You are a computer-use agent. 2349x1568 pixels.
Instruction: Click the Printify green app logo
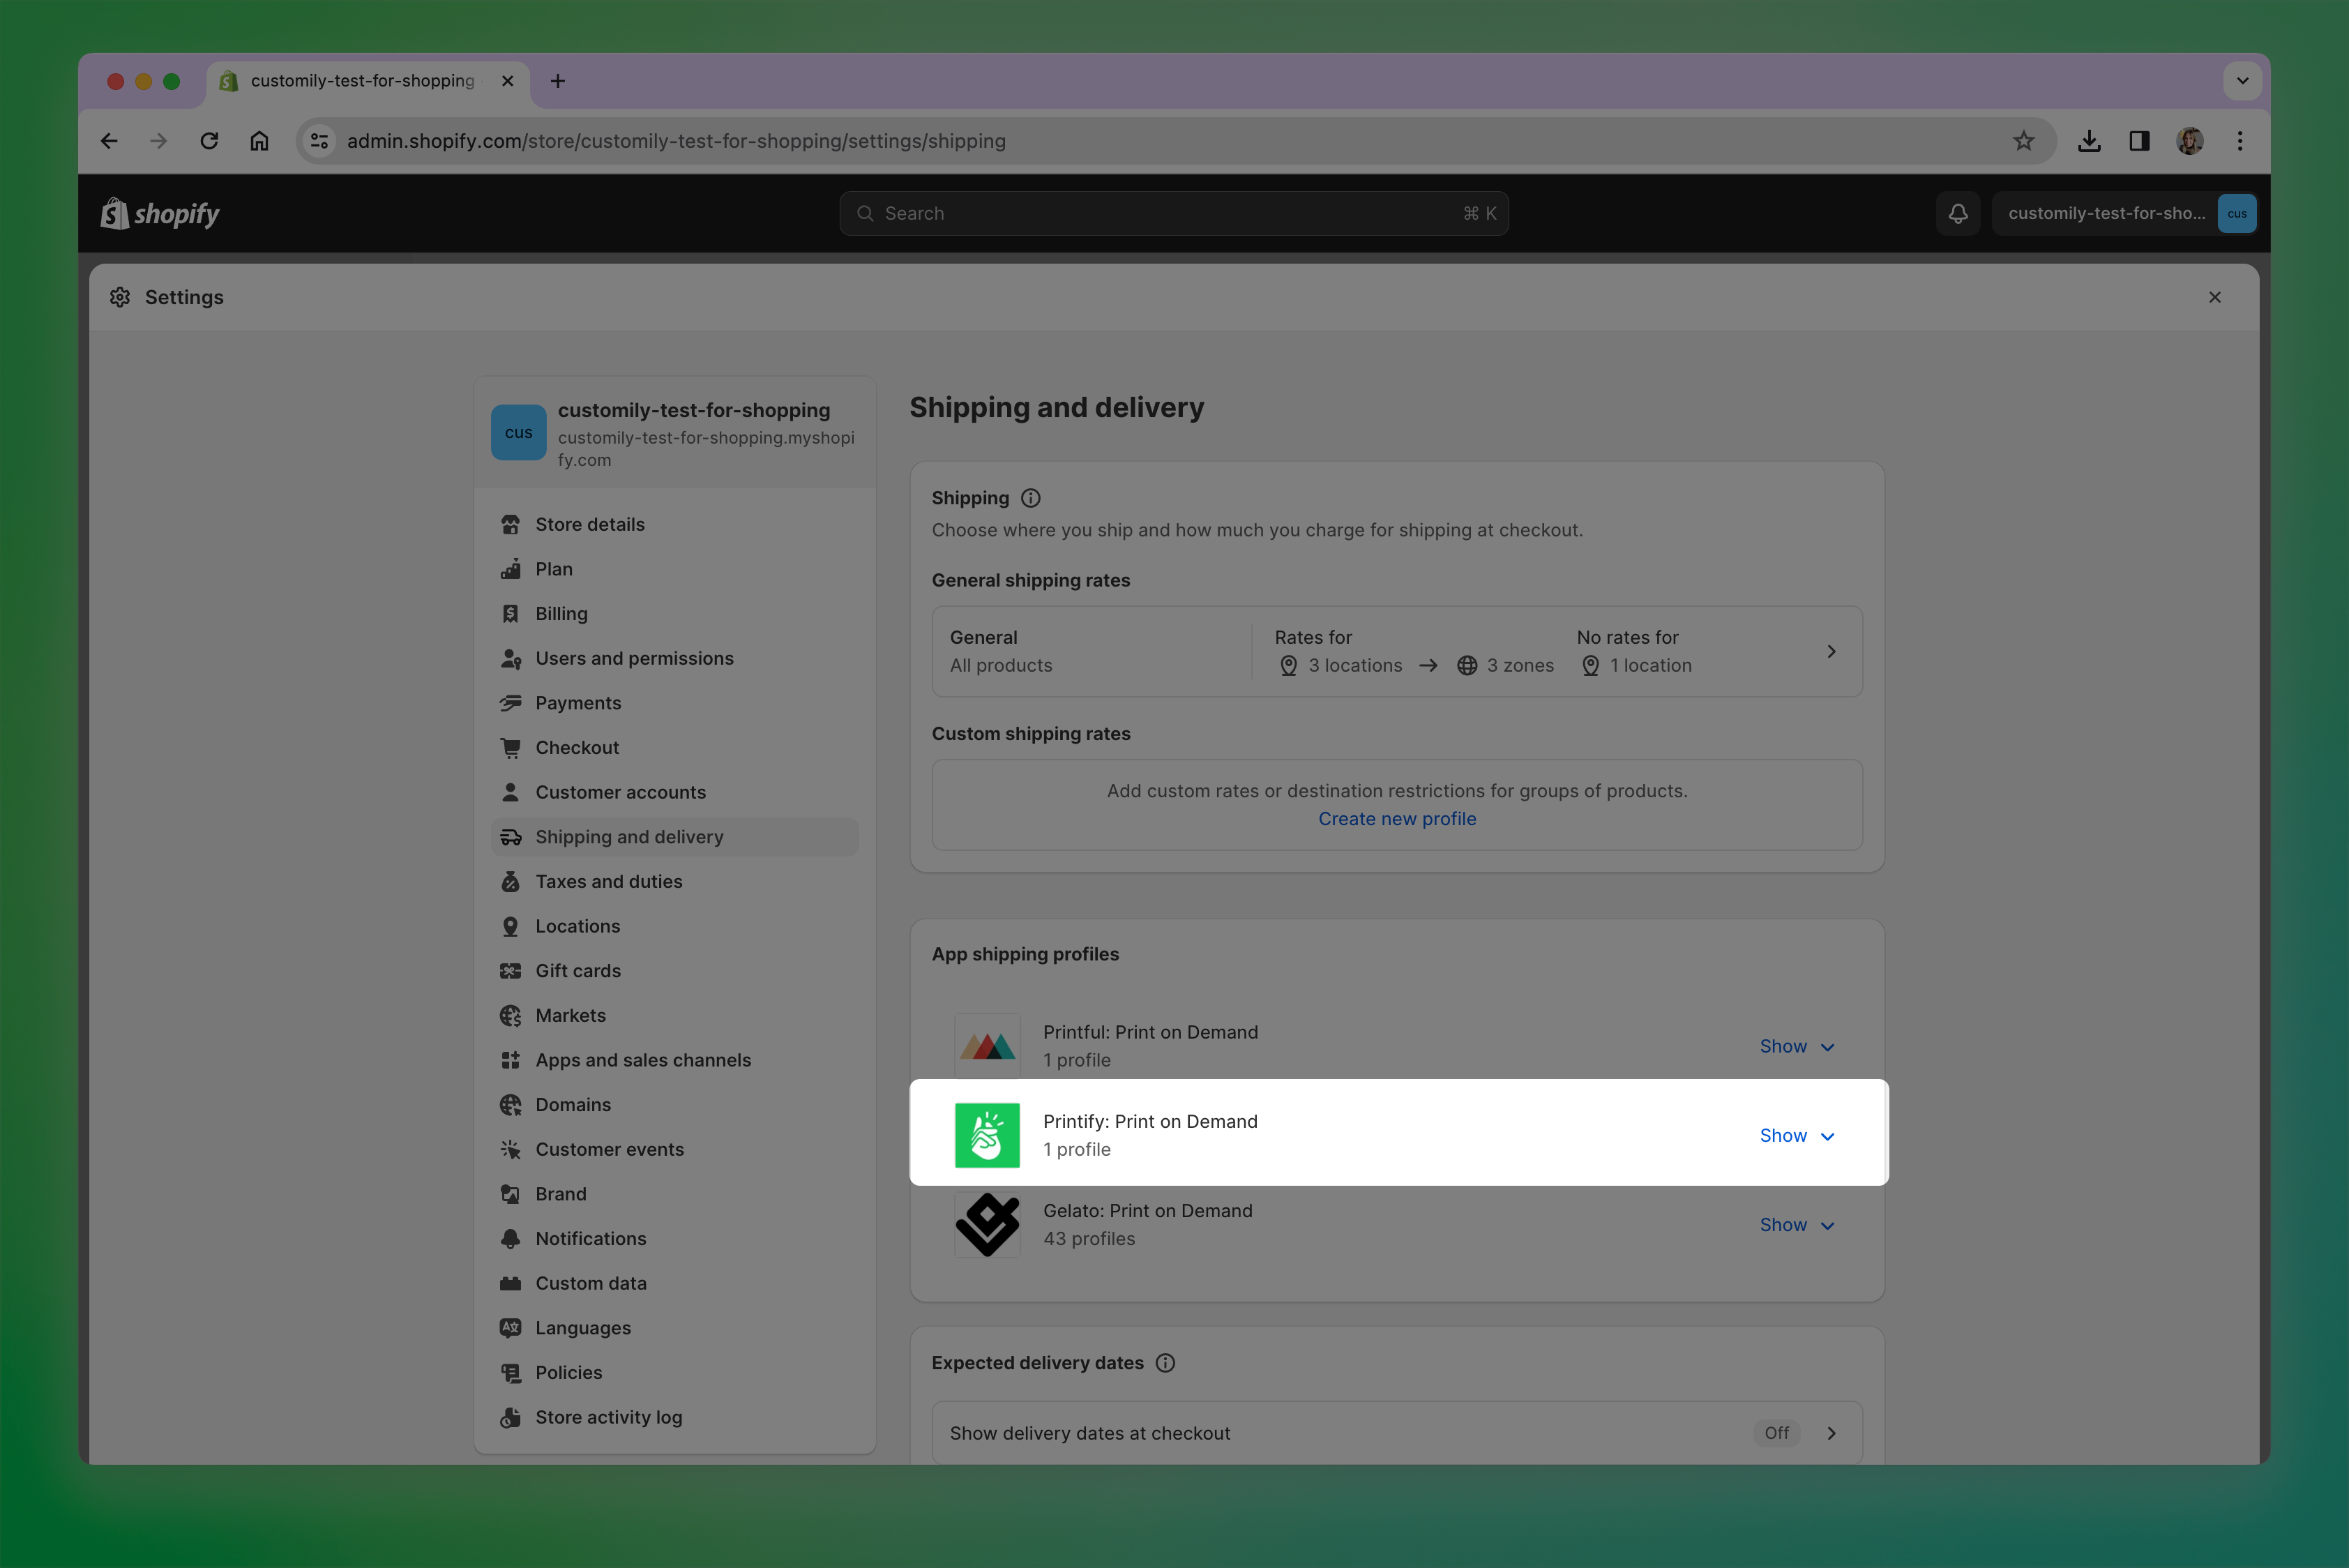tap(987, 1135)
